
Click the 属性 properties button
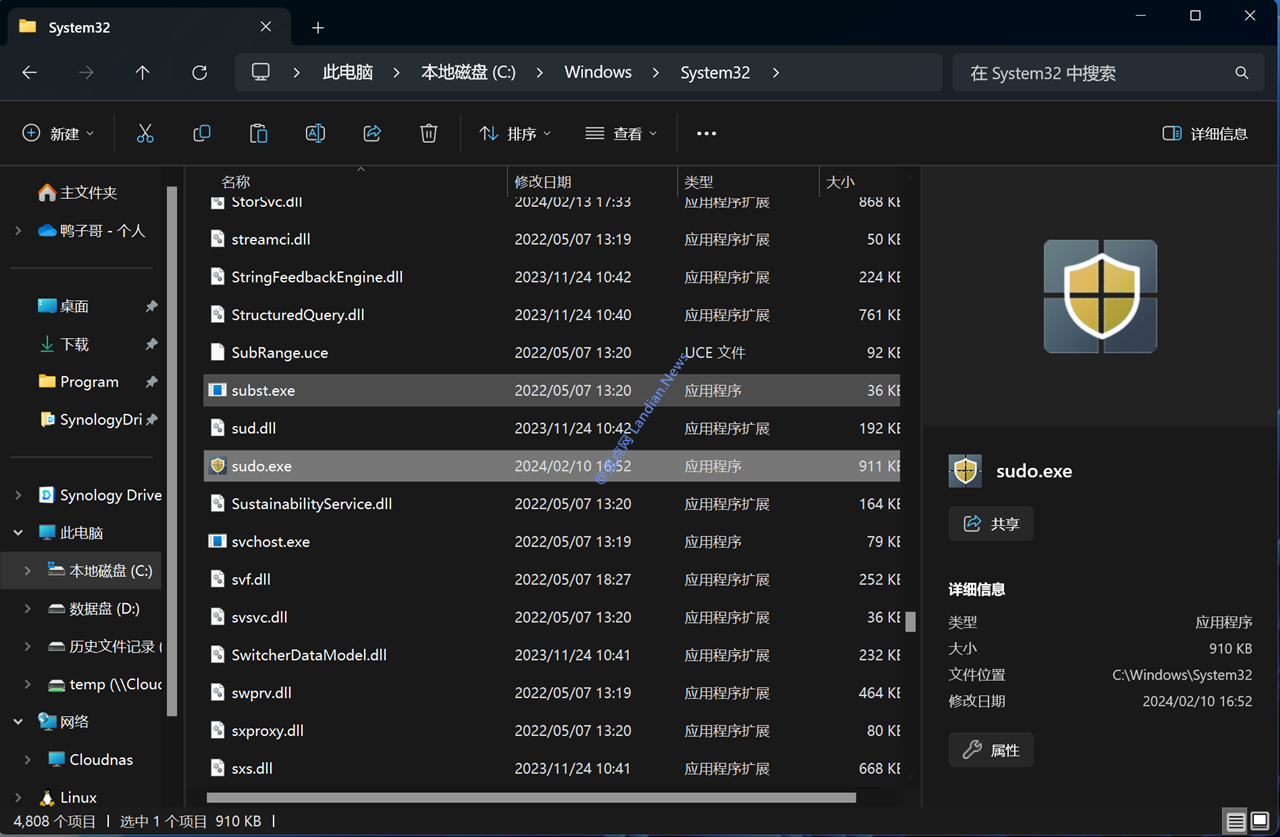point(991,750)
